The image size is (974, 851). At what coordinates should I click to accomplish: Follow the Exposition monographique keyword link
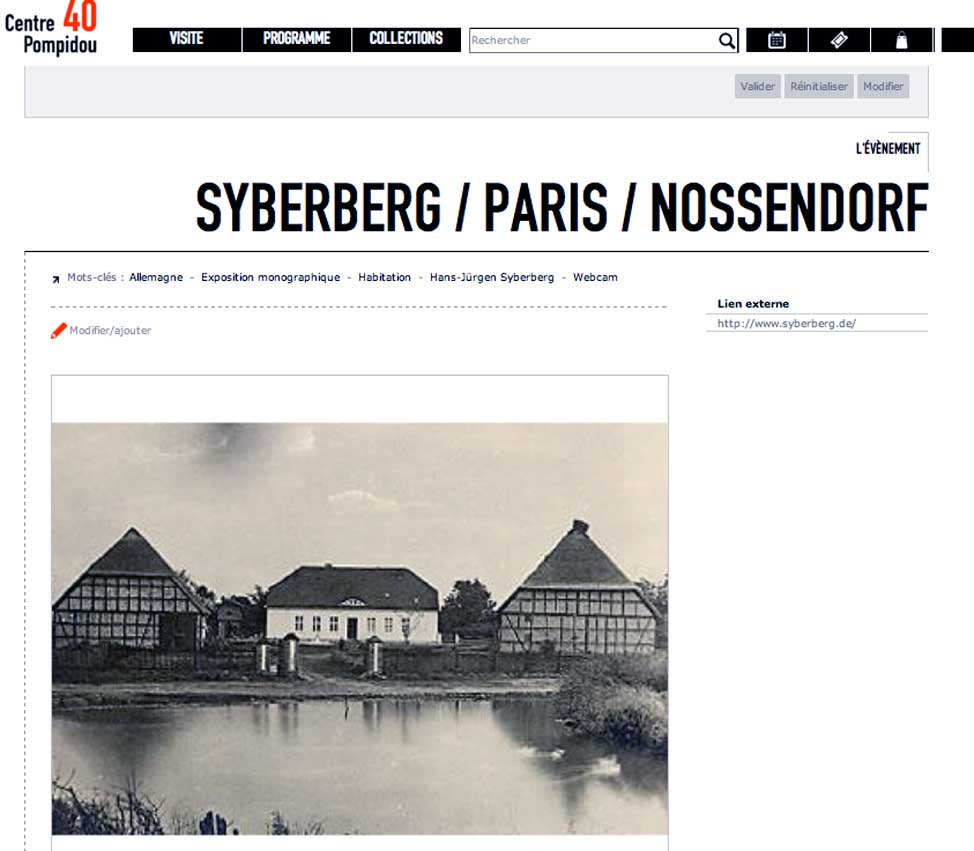tap(270, 277)
